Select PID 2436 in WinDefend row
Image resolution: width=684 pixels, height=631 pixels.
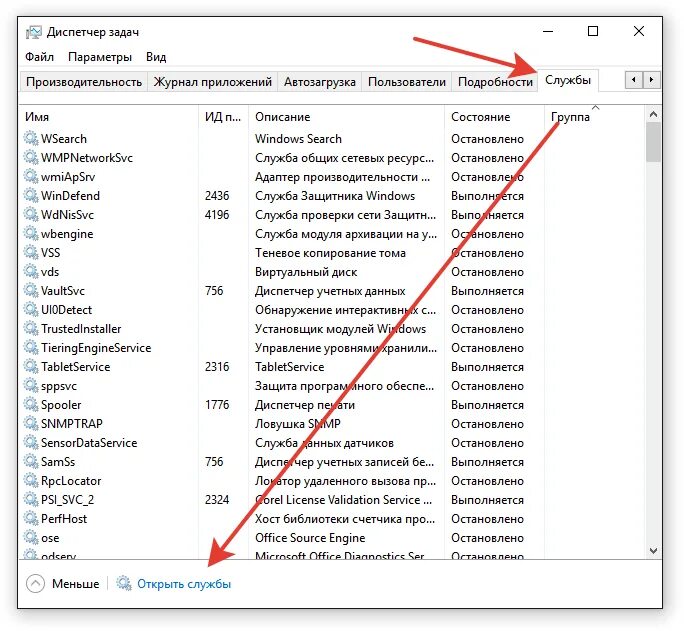217,195
